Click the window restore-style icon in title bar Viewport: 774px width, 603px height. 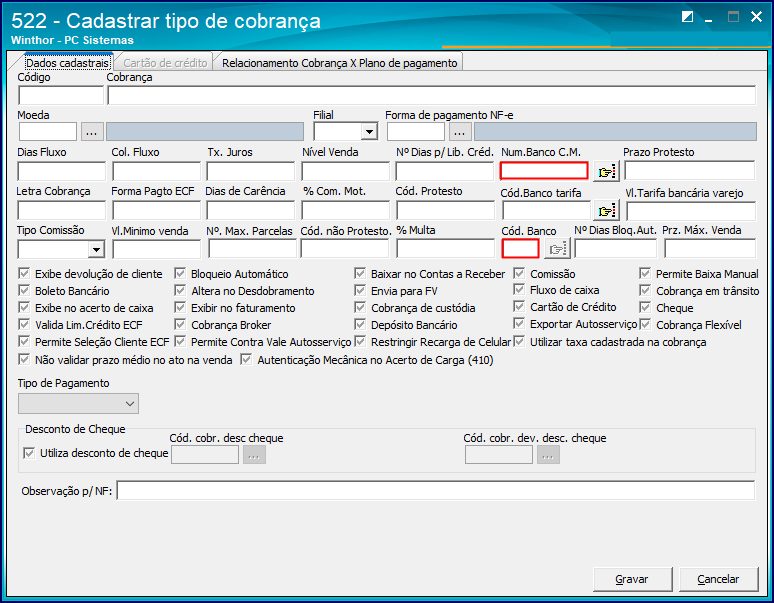(x=687, y=17)
